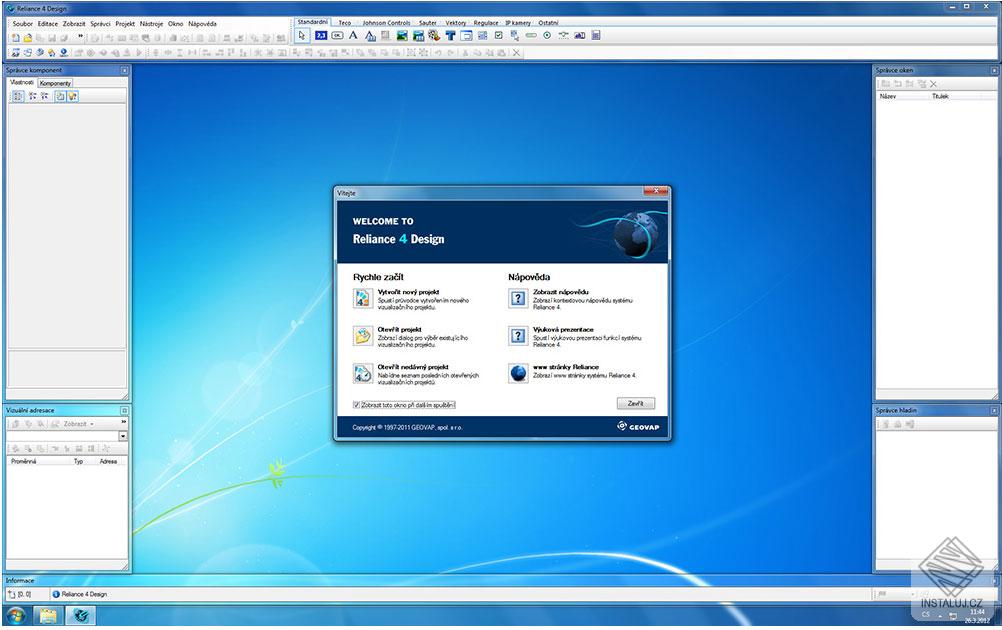Pick the landscape picture component icon
Image resolution: width=1002 pixels, height=630 pixels.
402,36
